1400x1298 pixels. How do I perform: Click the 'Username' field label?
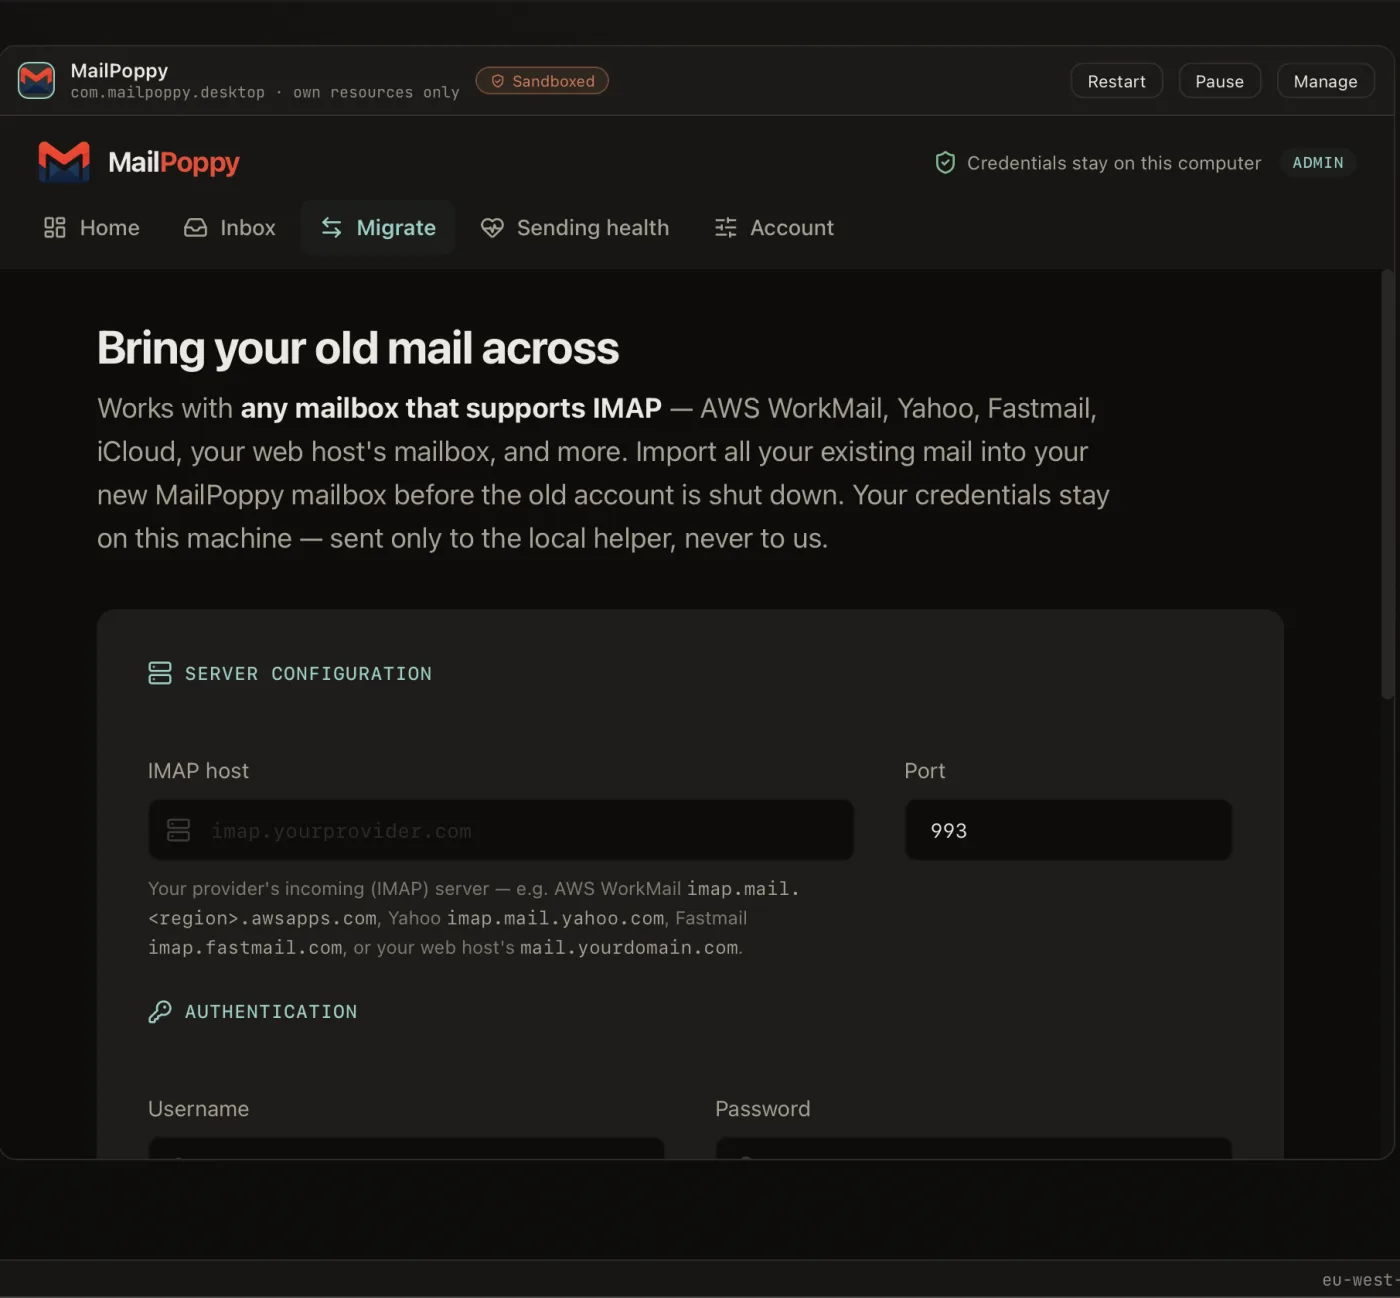[x=198, y=1109]
